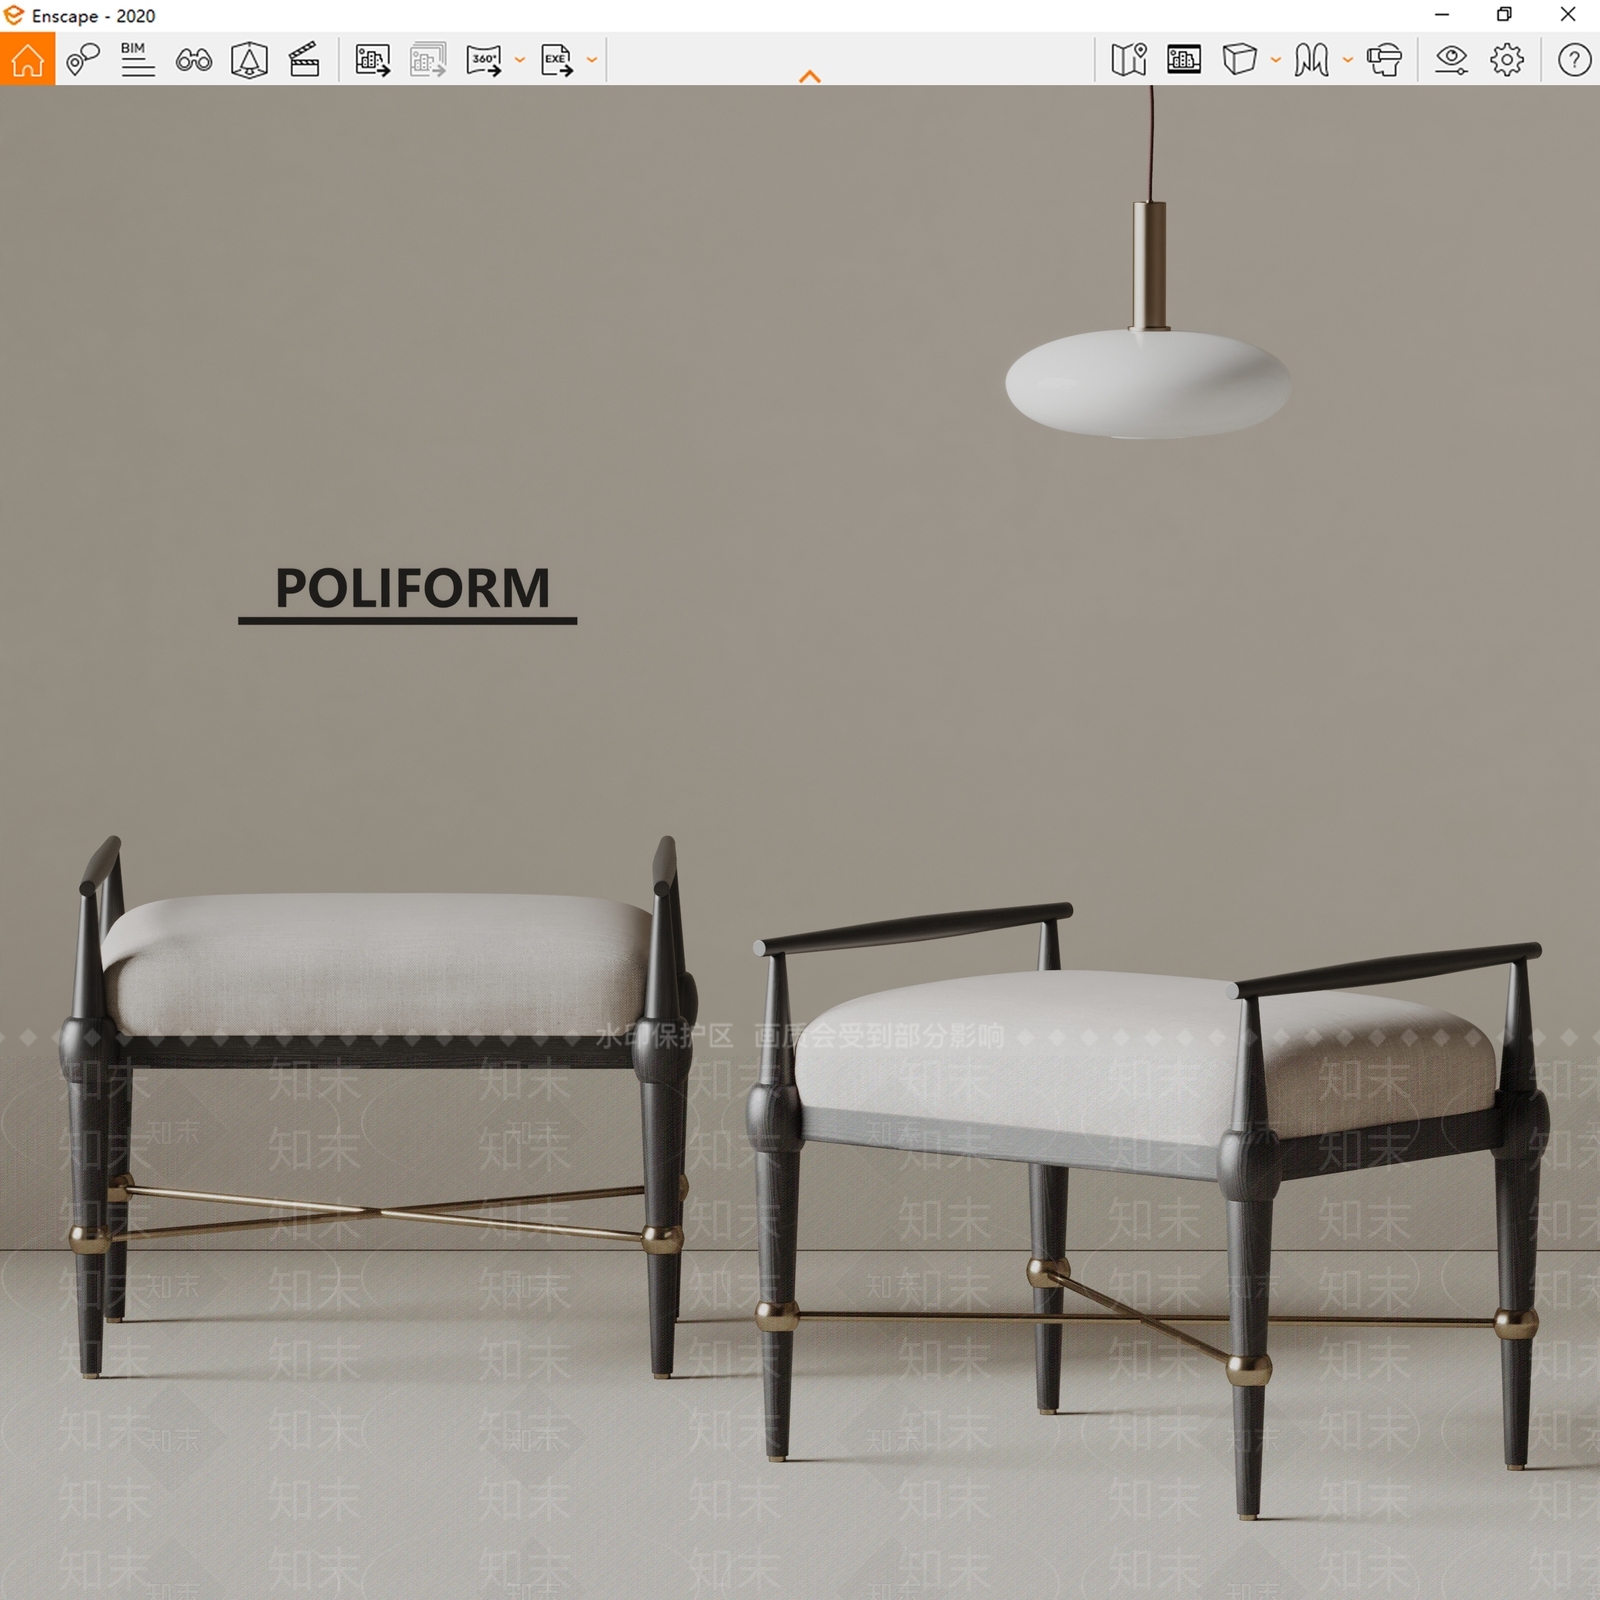Open Help with the question mark icon
Image resolution: width=1600 pixels, height=1600 pixels.
click(1574, 60)
